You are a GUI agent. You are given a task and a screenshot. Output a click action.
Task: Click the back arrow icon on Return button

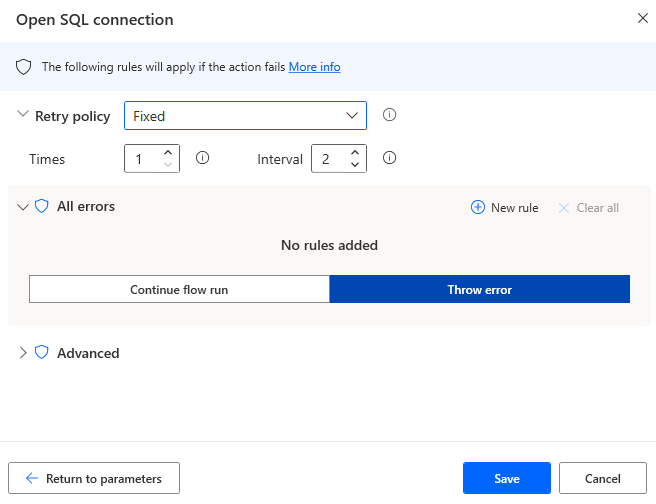click(32, 478)
